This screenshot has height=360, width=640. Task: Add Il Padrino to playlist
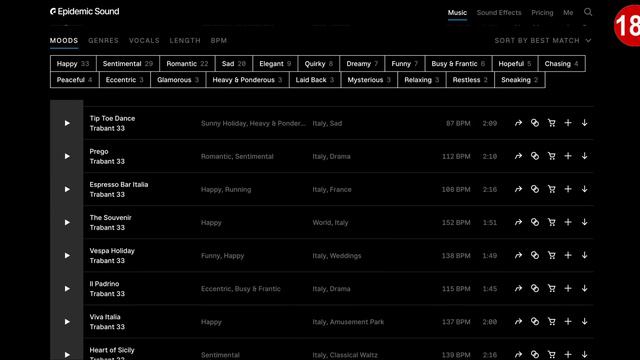[568, 288]
